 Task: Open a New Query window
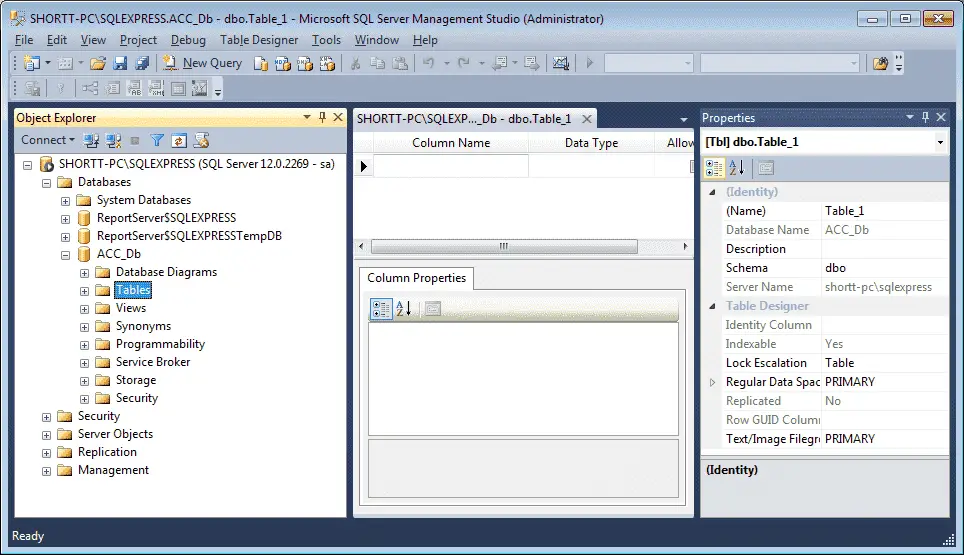(x=202, y=63)
